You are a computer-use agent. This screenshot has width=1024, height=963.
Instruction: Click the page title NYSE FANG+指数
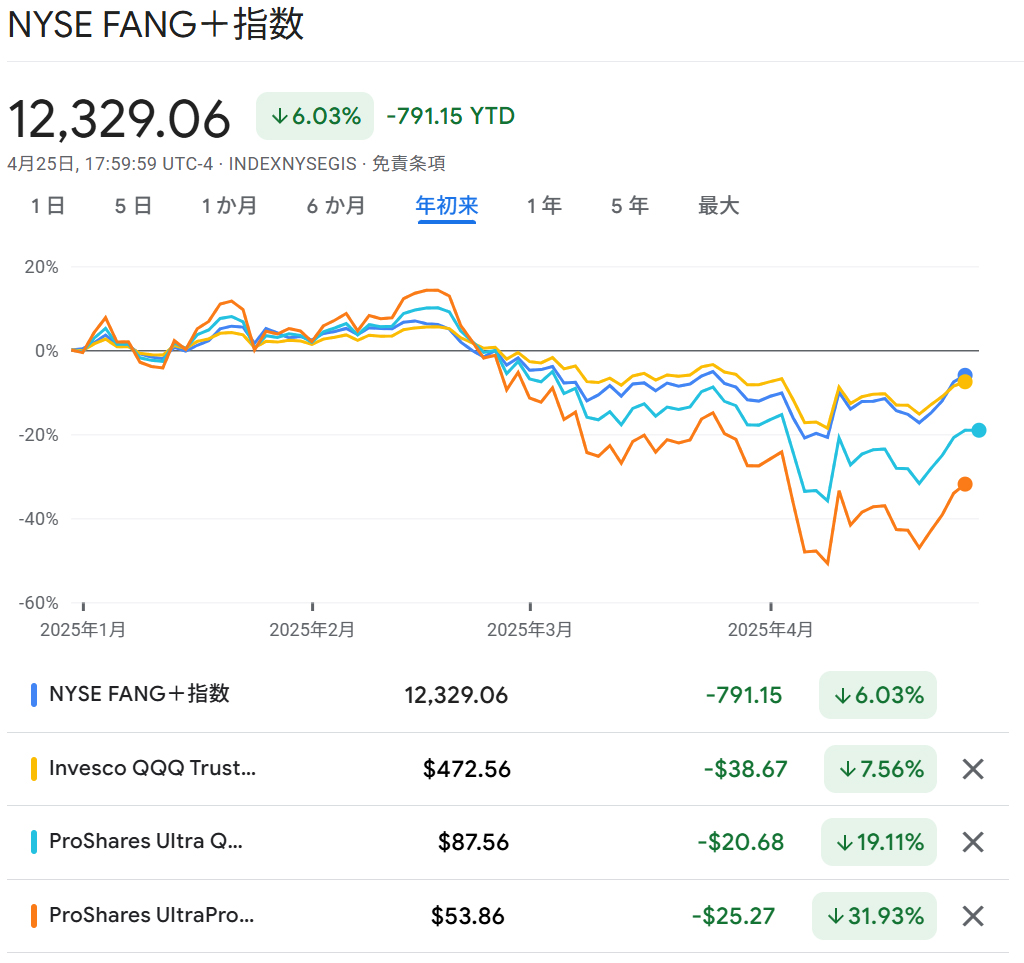click(x=155, y=25)
